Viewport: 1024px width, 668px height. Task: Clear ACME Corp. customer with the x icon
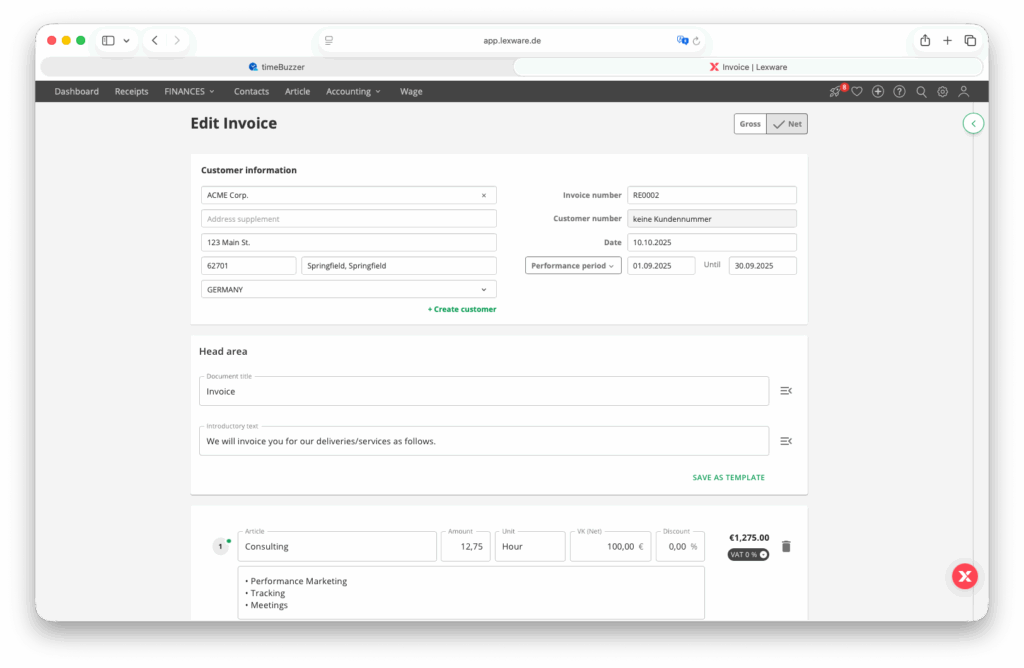[x=484, y=196]
